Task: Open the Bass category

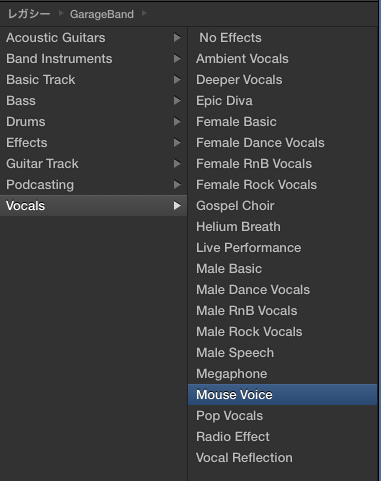Action: (93, 101)
